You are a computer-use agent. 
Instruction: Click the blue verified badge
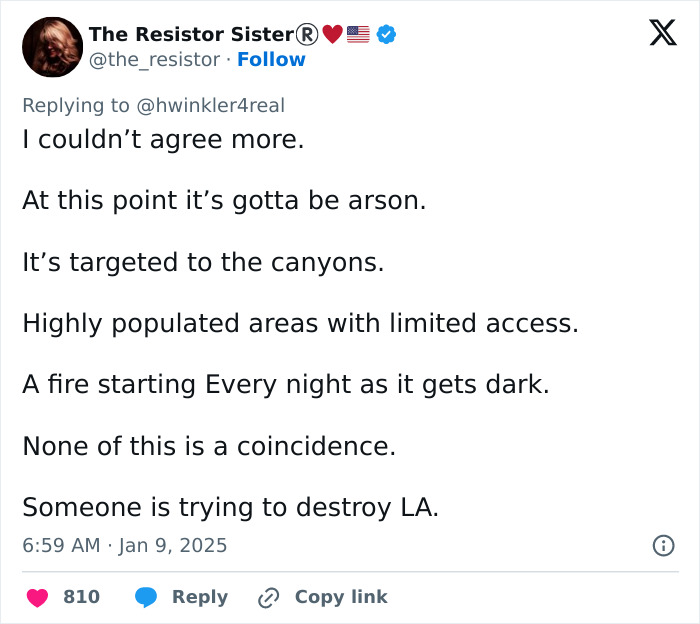pyautogui.click(x=386, y=34)
